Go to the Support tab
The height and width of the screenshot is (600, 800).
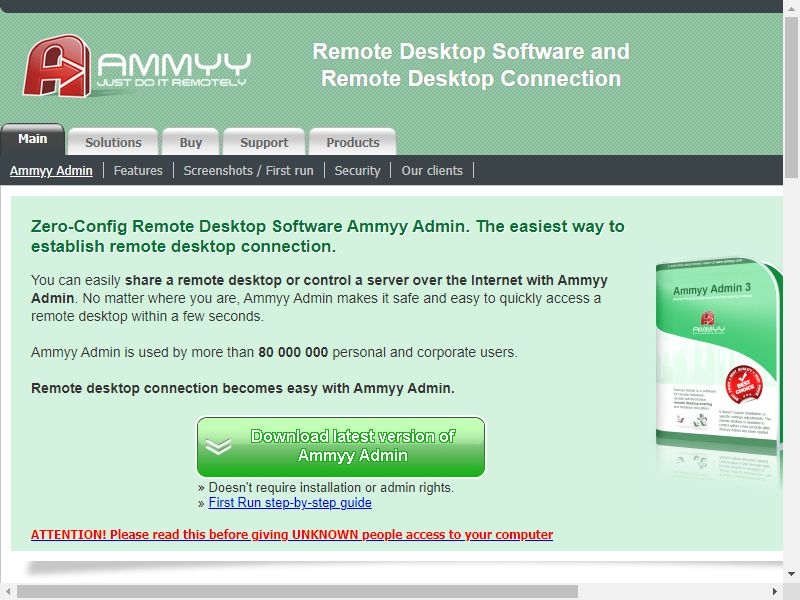[264, 142]
